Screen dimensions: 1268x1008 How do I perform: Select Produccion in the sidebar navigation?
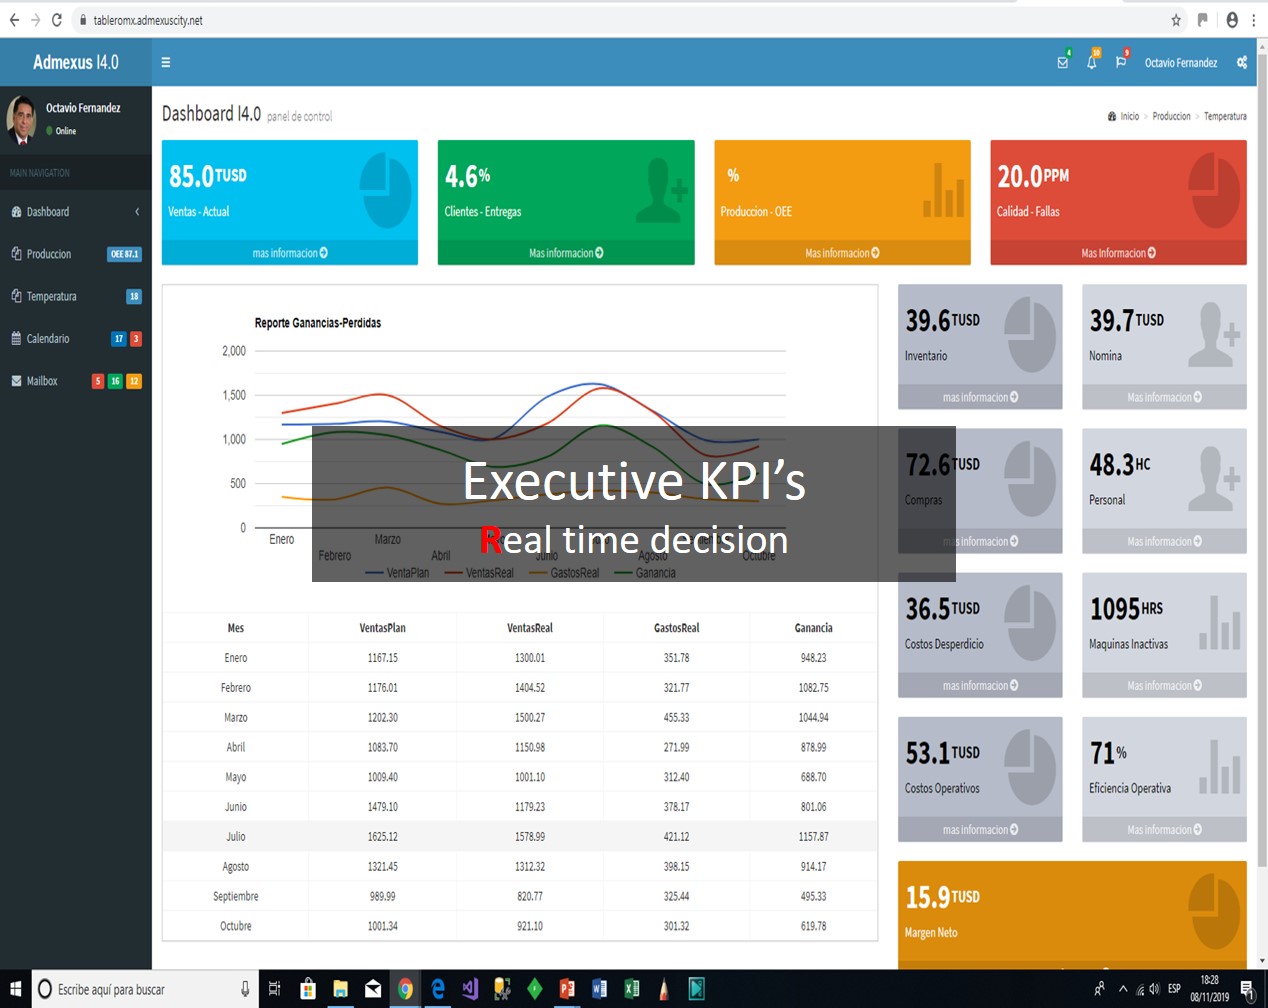[x=49, y=254]
